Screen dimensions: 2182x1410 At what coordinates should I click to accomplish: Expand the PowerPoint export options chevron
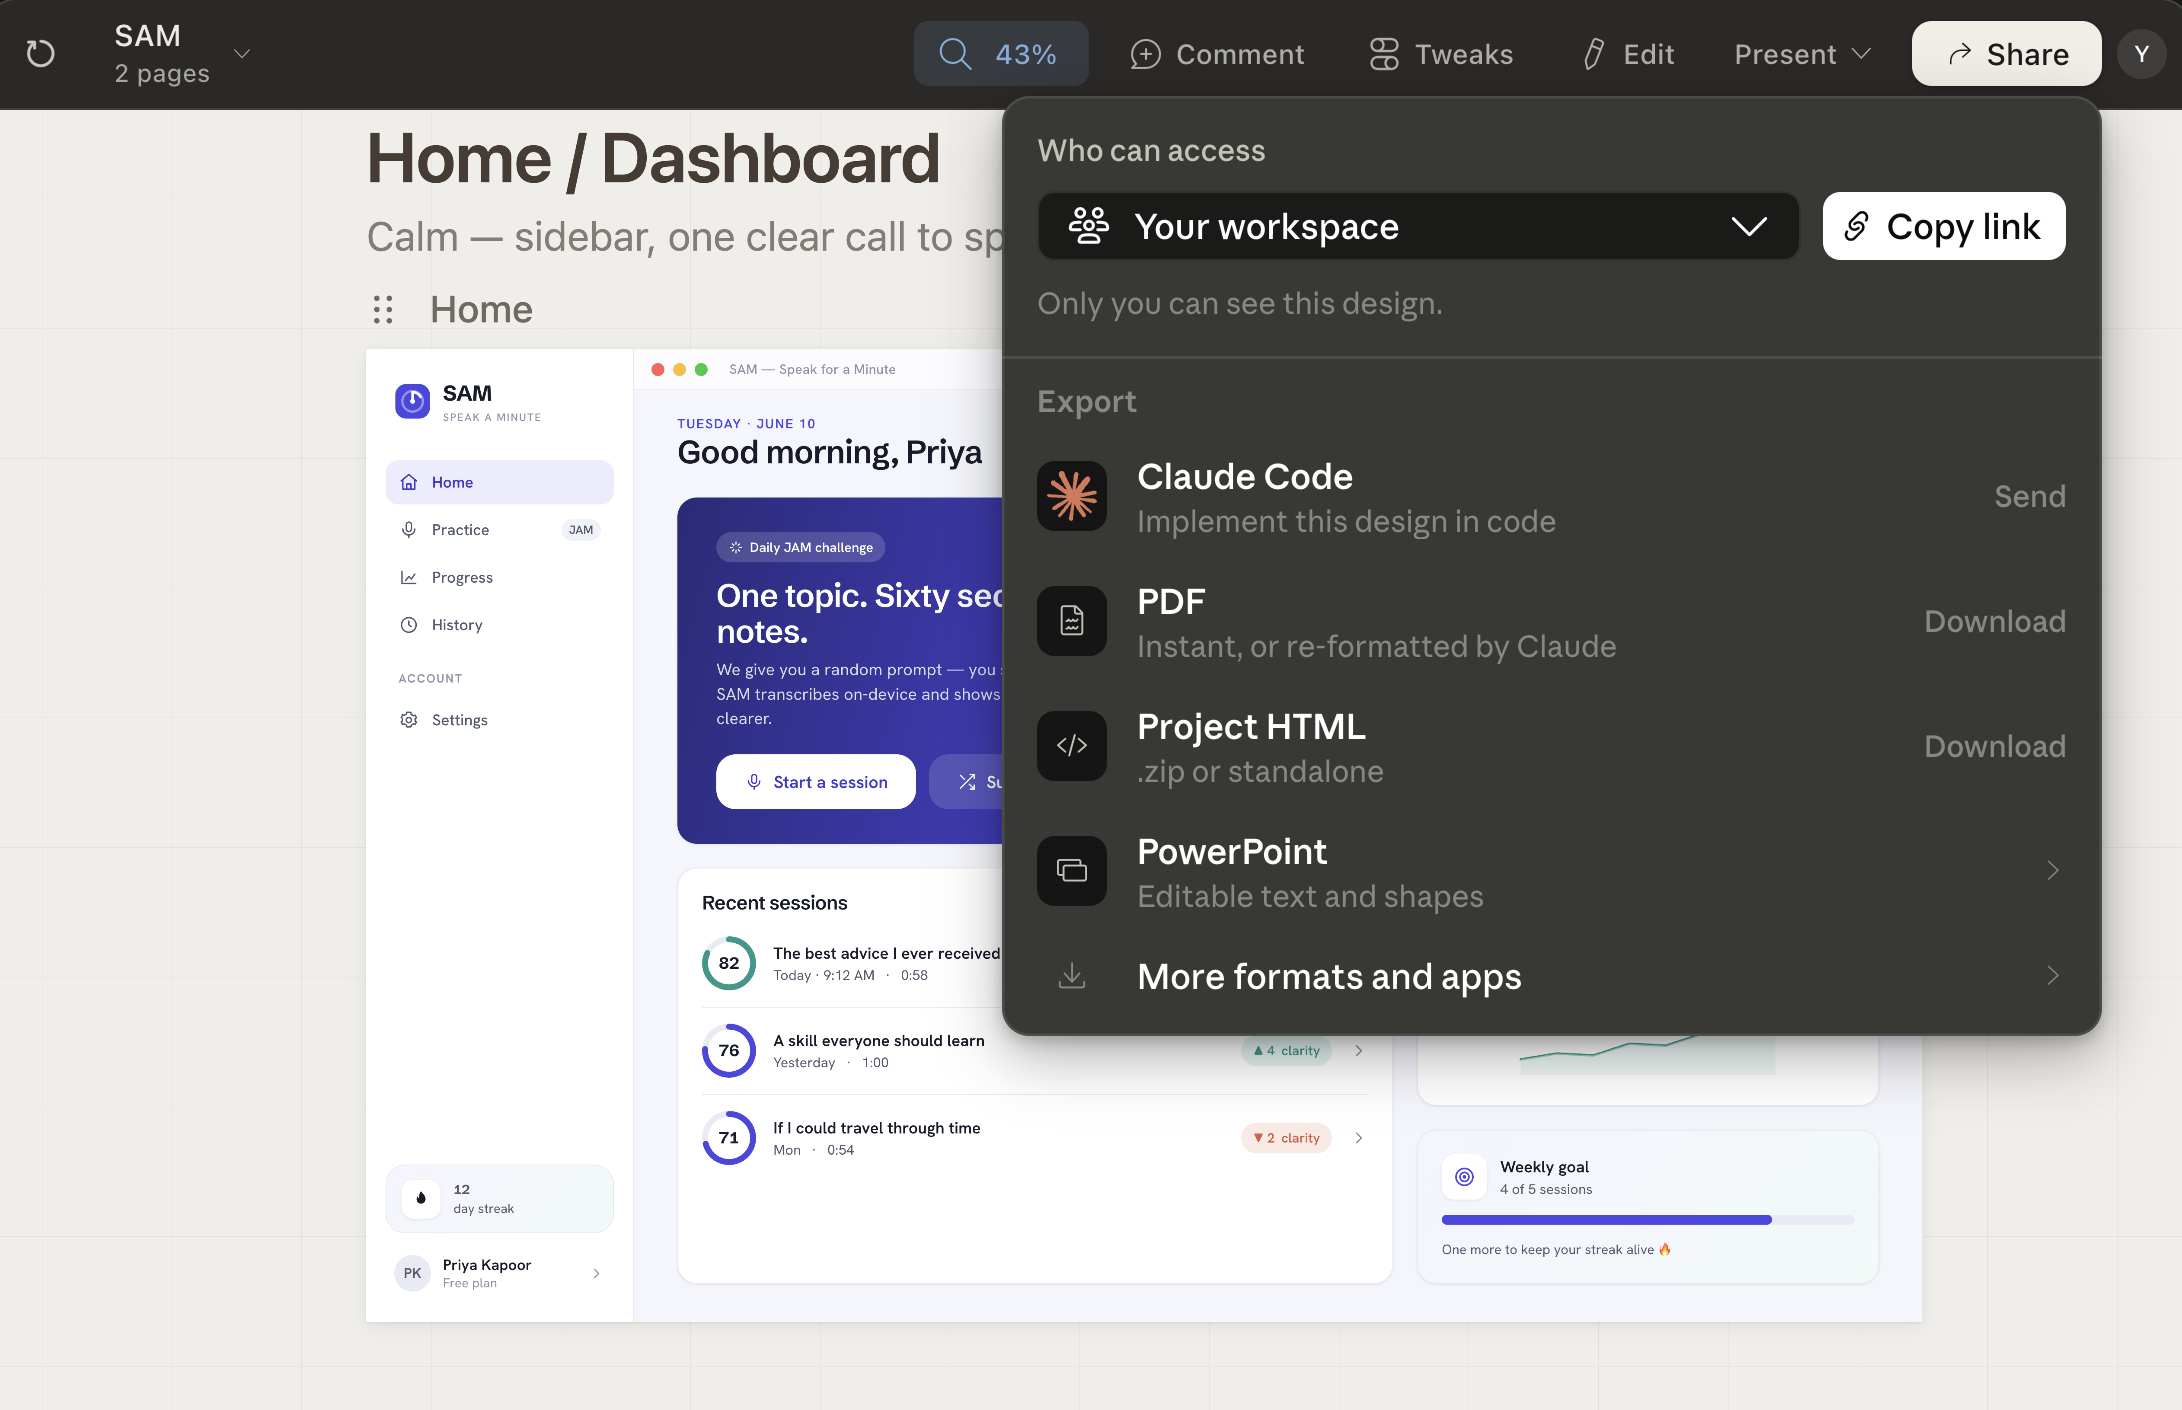(2052, 871)
